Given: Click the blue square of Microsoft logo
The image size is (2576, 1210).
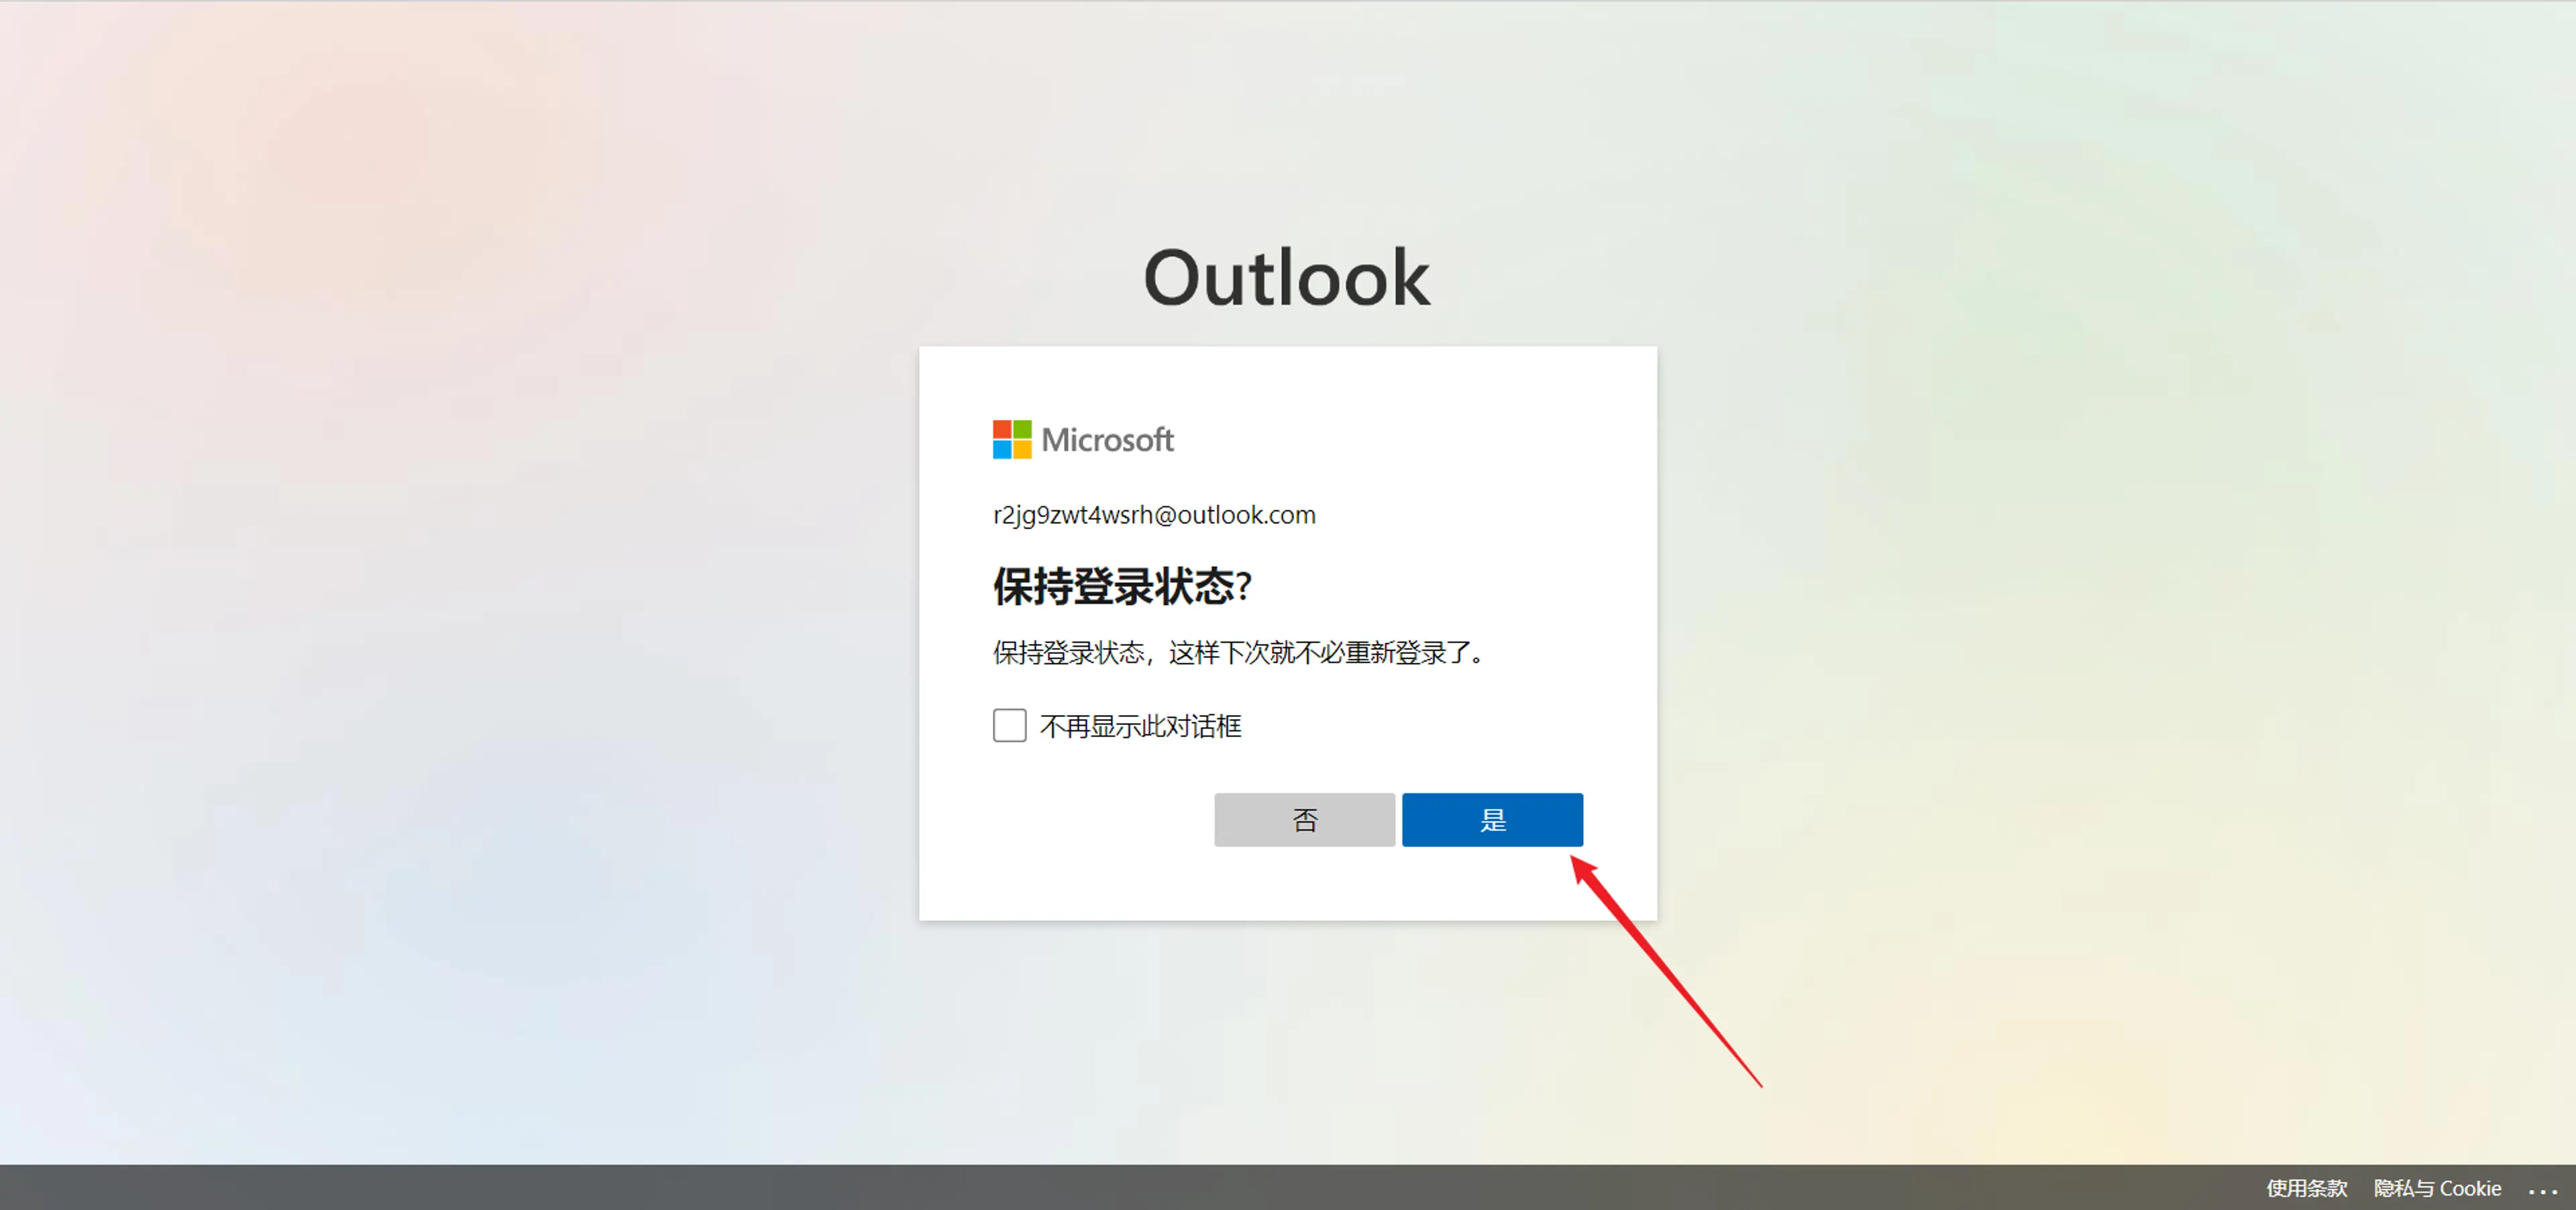Looking at the screenshot, I should tap(1001, 450).
